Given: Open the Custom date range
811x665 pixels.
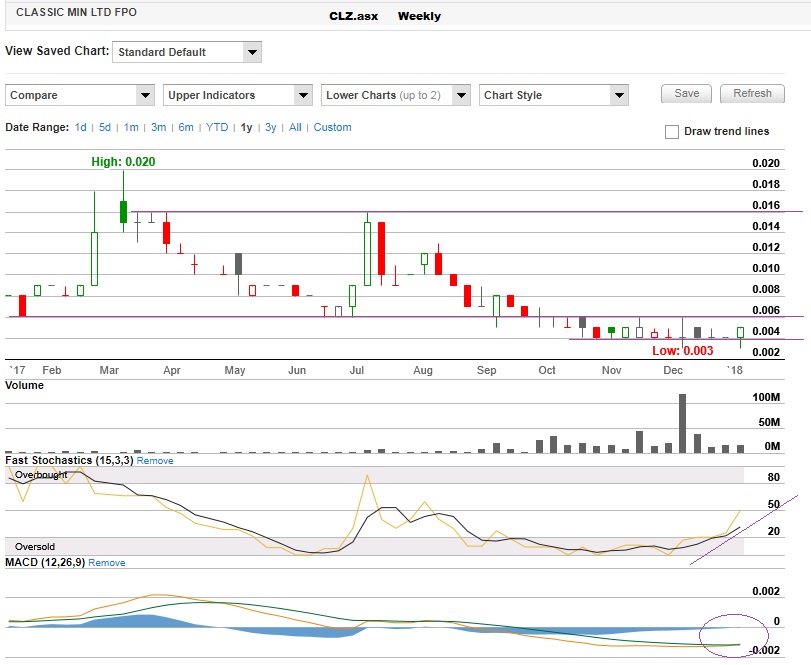Looking at the screenshot, I should click(x=332, y=127).
